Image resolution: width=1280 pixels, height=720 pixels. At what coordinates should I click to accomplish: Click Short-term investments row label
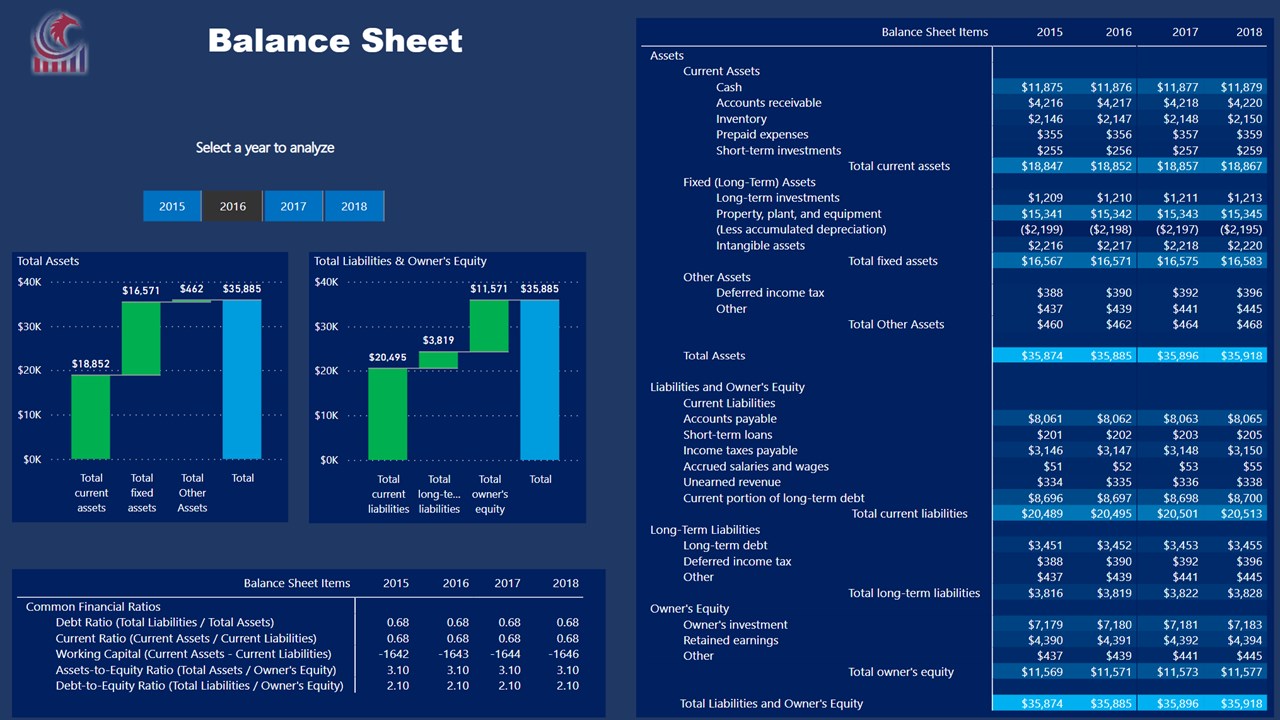(x=778, y=151)
